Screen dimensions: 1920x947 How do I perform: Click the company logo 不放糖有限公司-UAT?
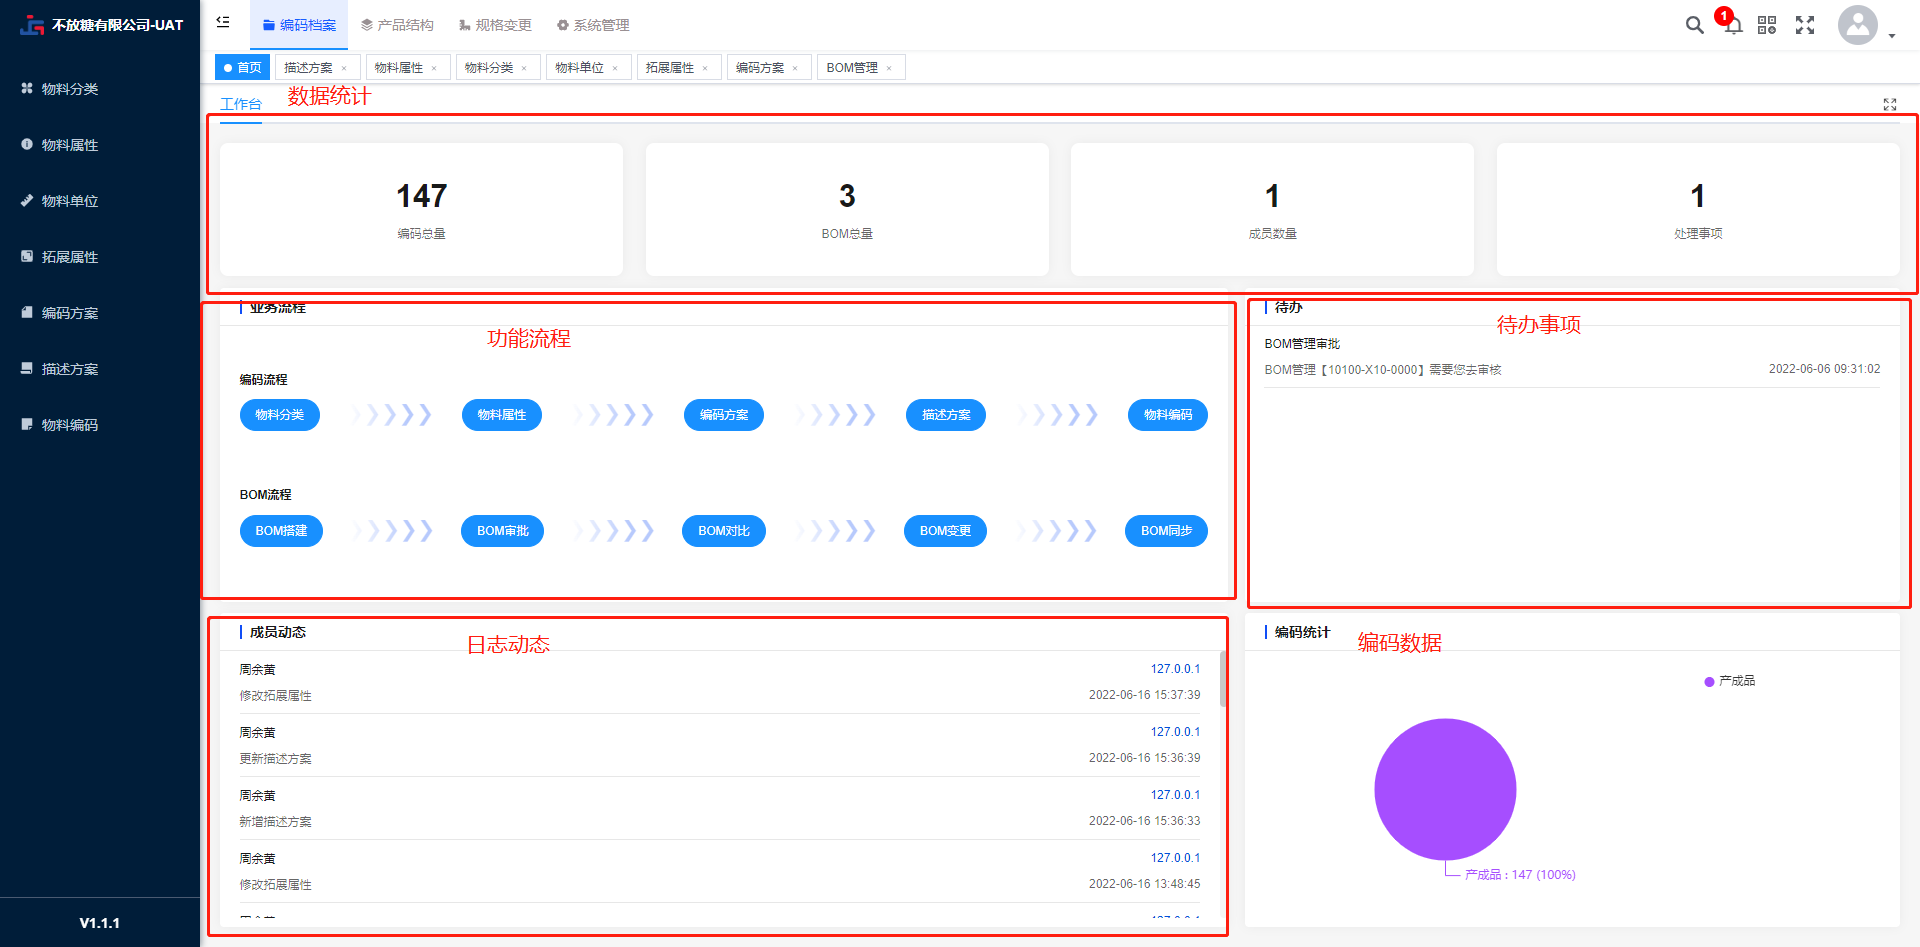pyautogui.click(x=100, y=25)
